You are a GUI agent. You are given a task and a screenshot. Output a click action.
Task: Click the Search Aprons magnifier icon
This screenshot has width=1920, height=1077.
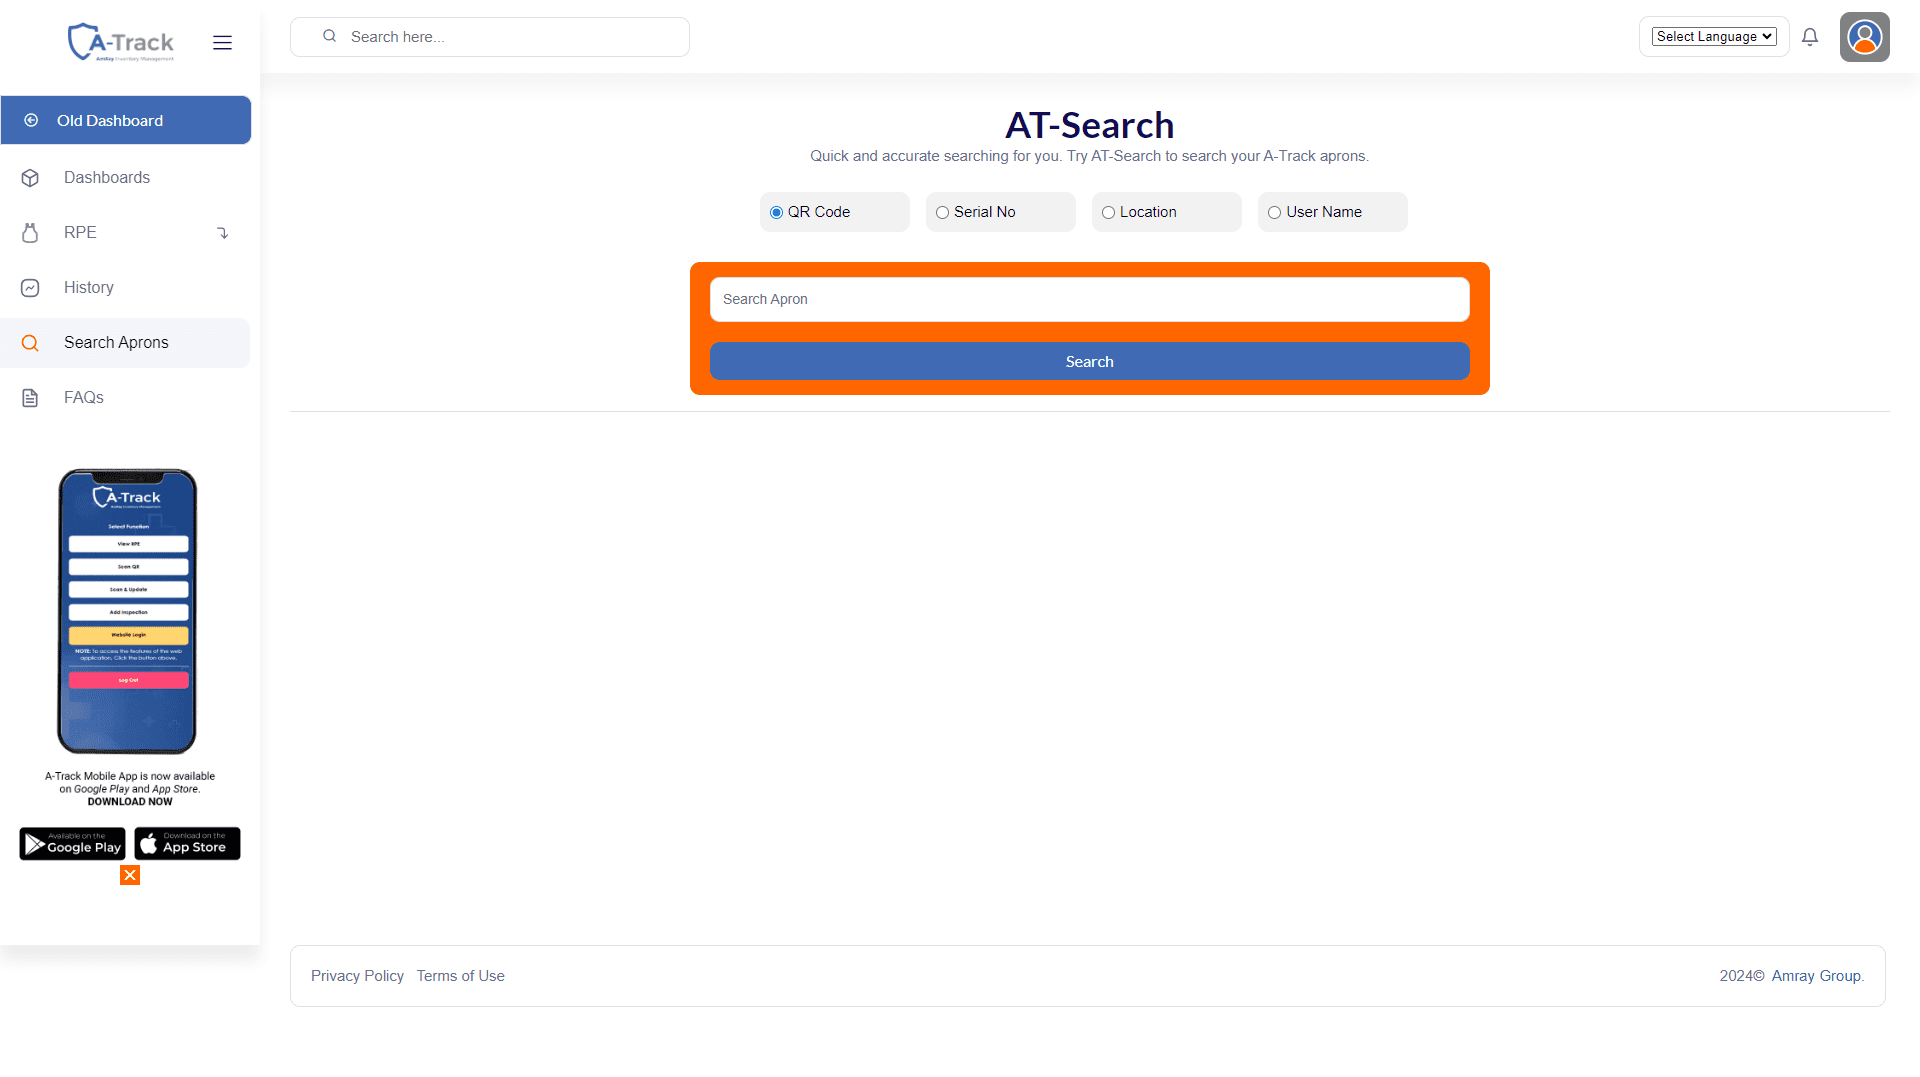click(30, 343)
